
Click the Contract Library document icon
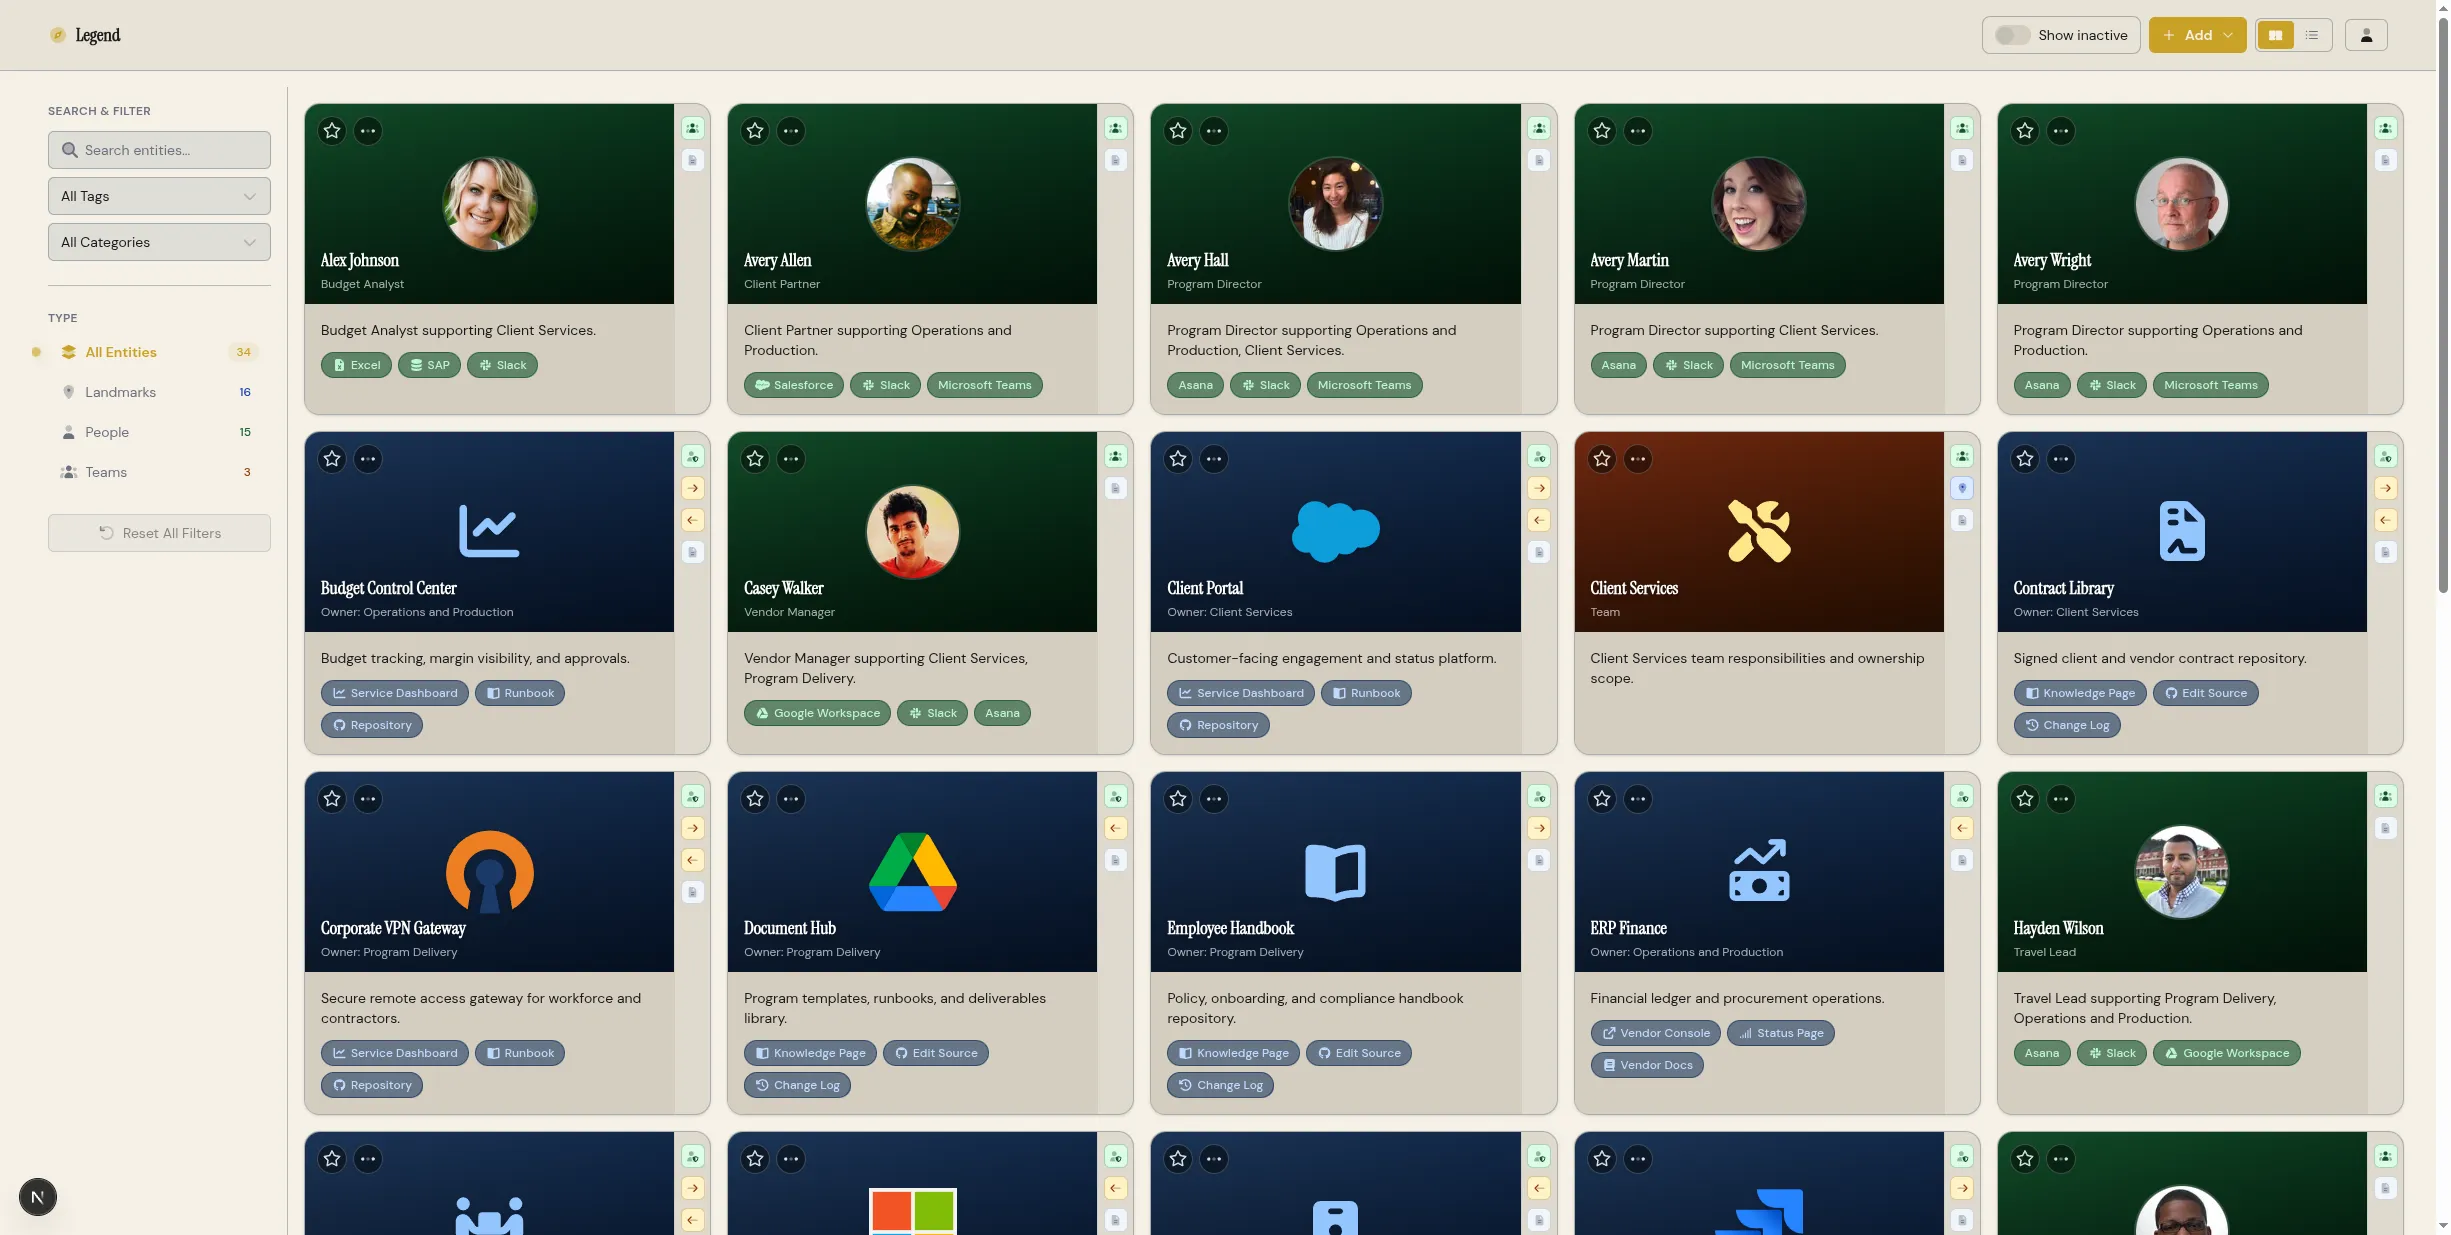pyautogui.click(x=2182, y=531)
